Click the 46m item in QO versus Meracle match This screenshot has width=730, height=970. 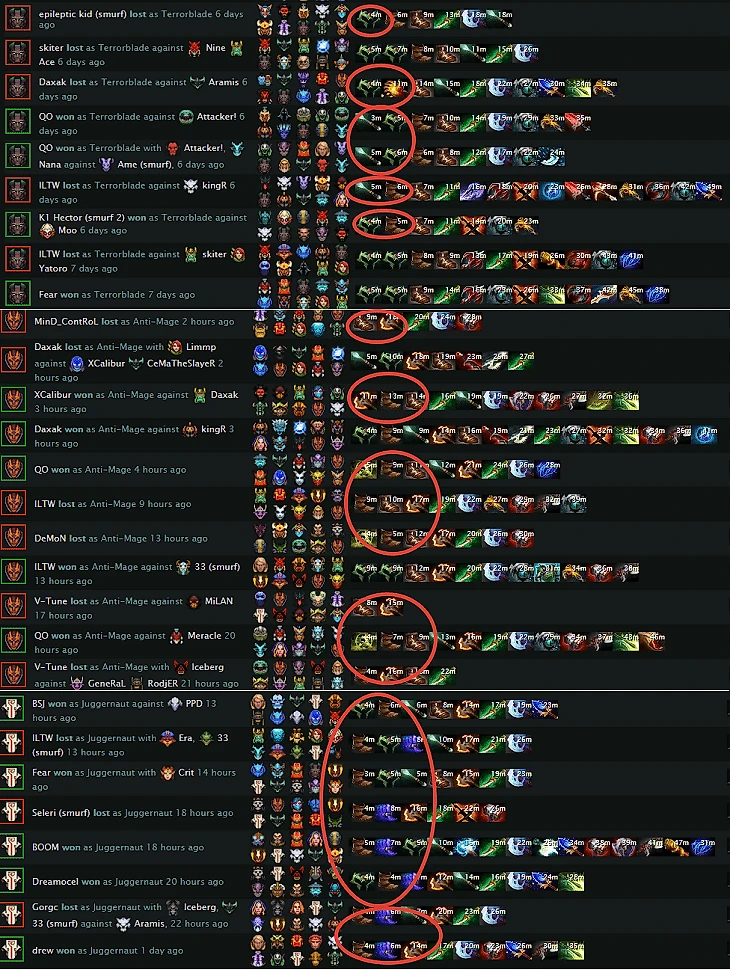(652, 640)
